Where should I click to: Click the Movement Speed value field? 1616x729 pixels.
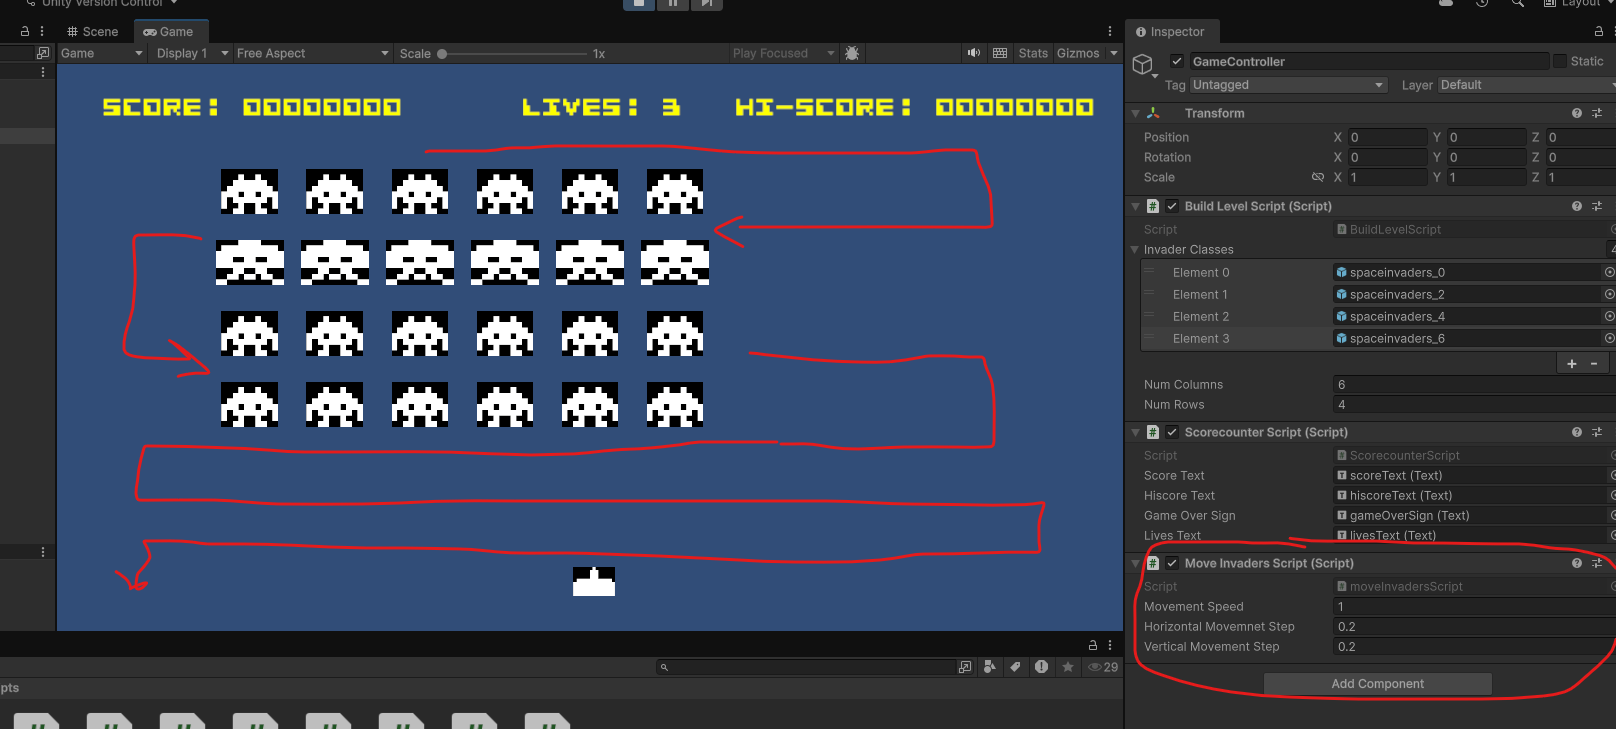[1470, 607]
